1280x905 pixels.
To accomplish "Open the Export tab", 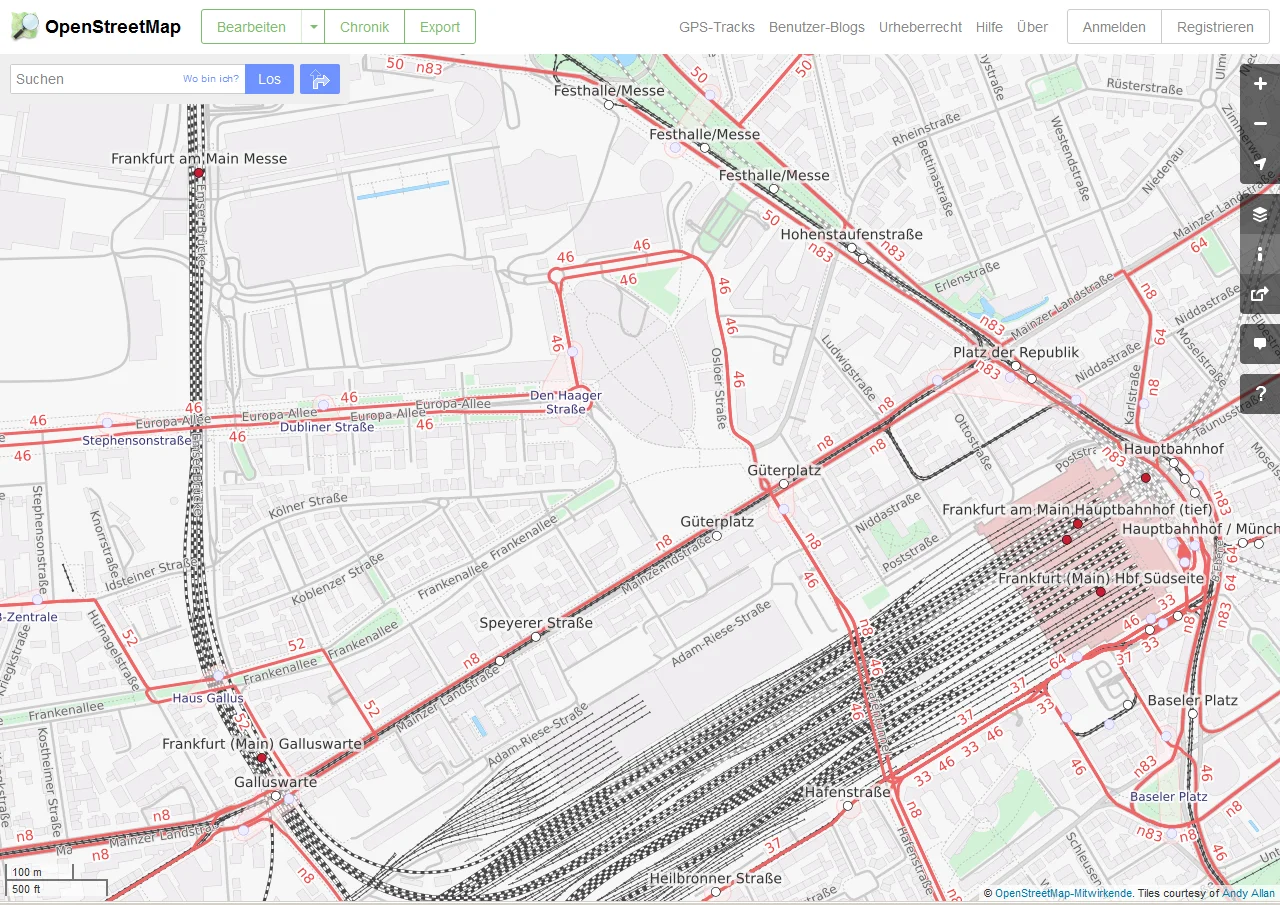I will click(x=440, y=27).
